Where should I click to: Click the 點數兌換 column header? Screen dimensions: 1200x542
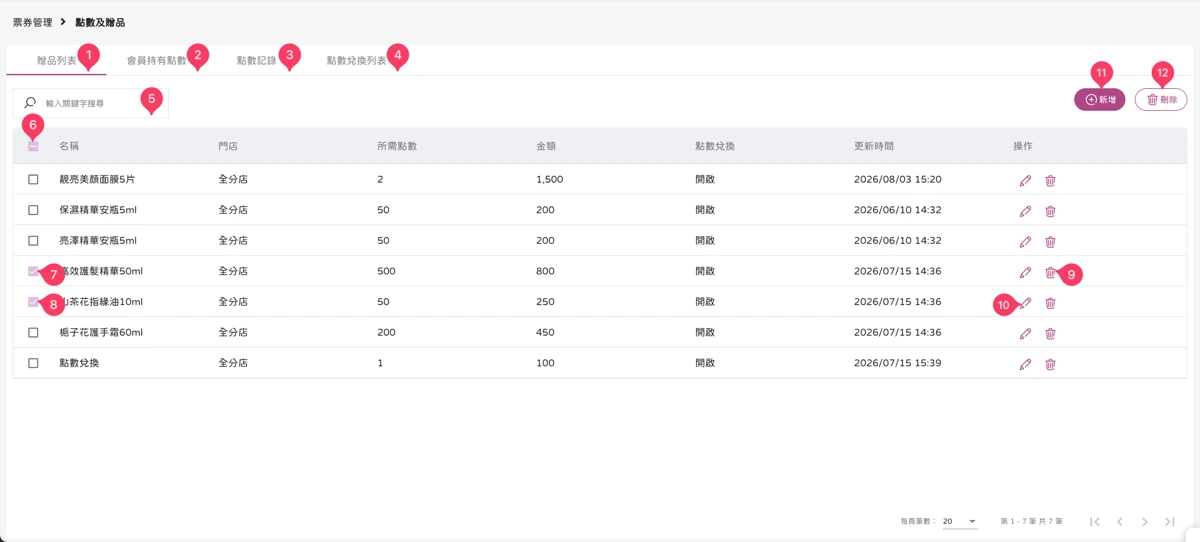(x=715, y=146)
